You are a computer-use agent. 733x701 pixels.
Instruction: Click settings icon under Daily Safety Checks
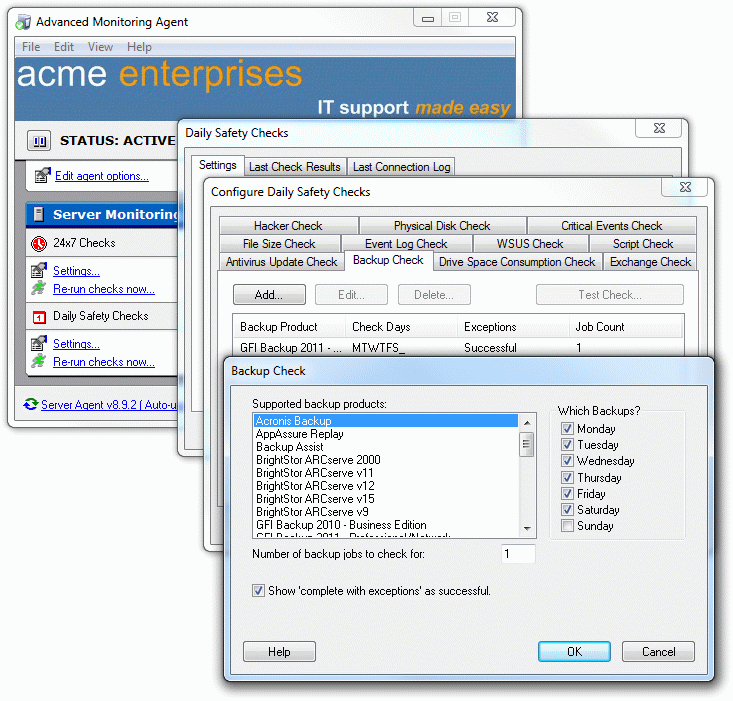pyautogui.click(x=39, y=343)
